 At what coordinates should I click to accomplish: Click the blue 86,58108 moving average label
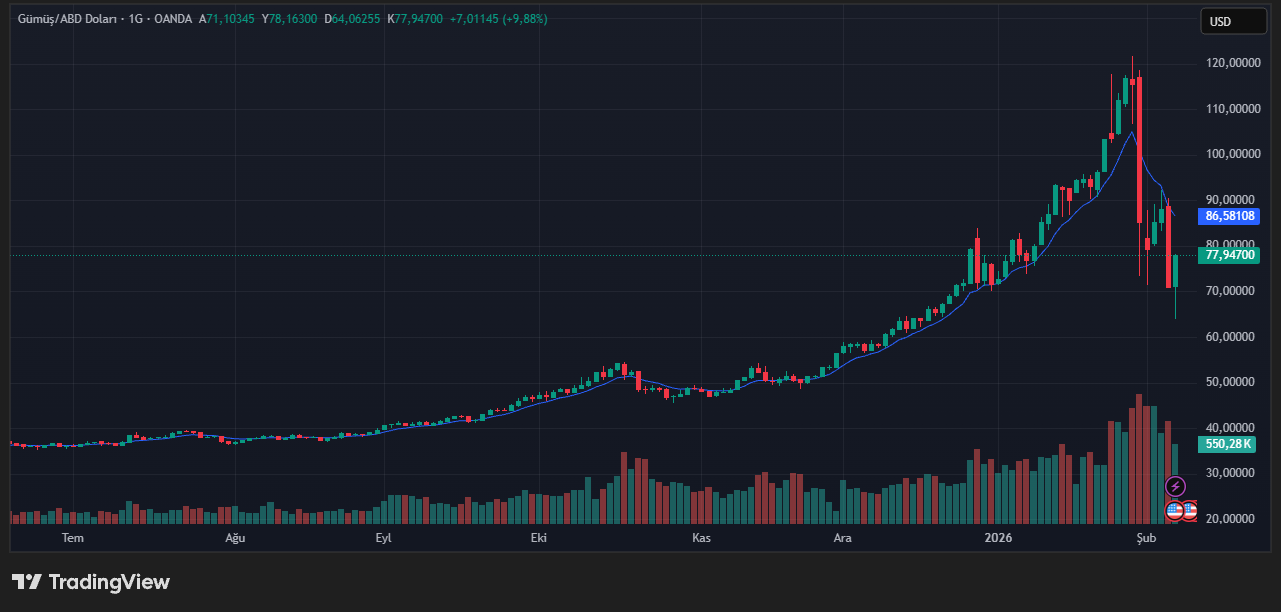(1230, 216)
